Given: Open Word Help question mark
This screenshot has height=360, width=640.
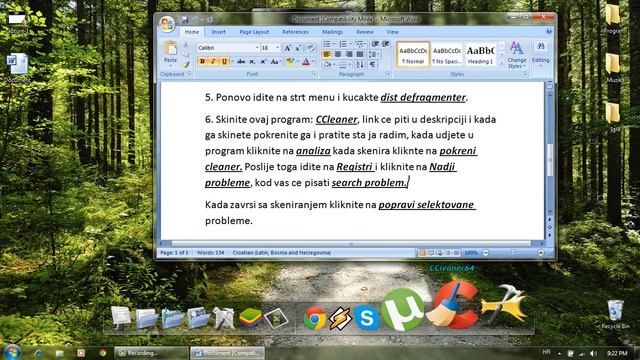Looking at the screenshot, I should (549, 31).
